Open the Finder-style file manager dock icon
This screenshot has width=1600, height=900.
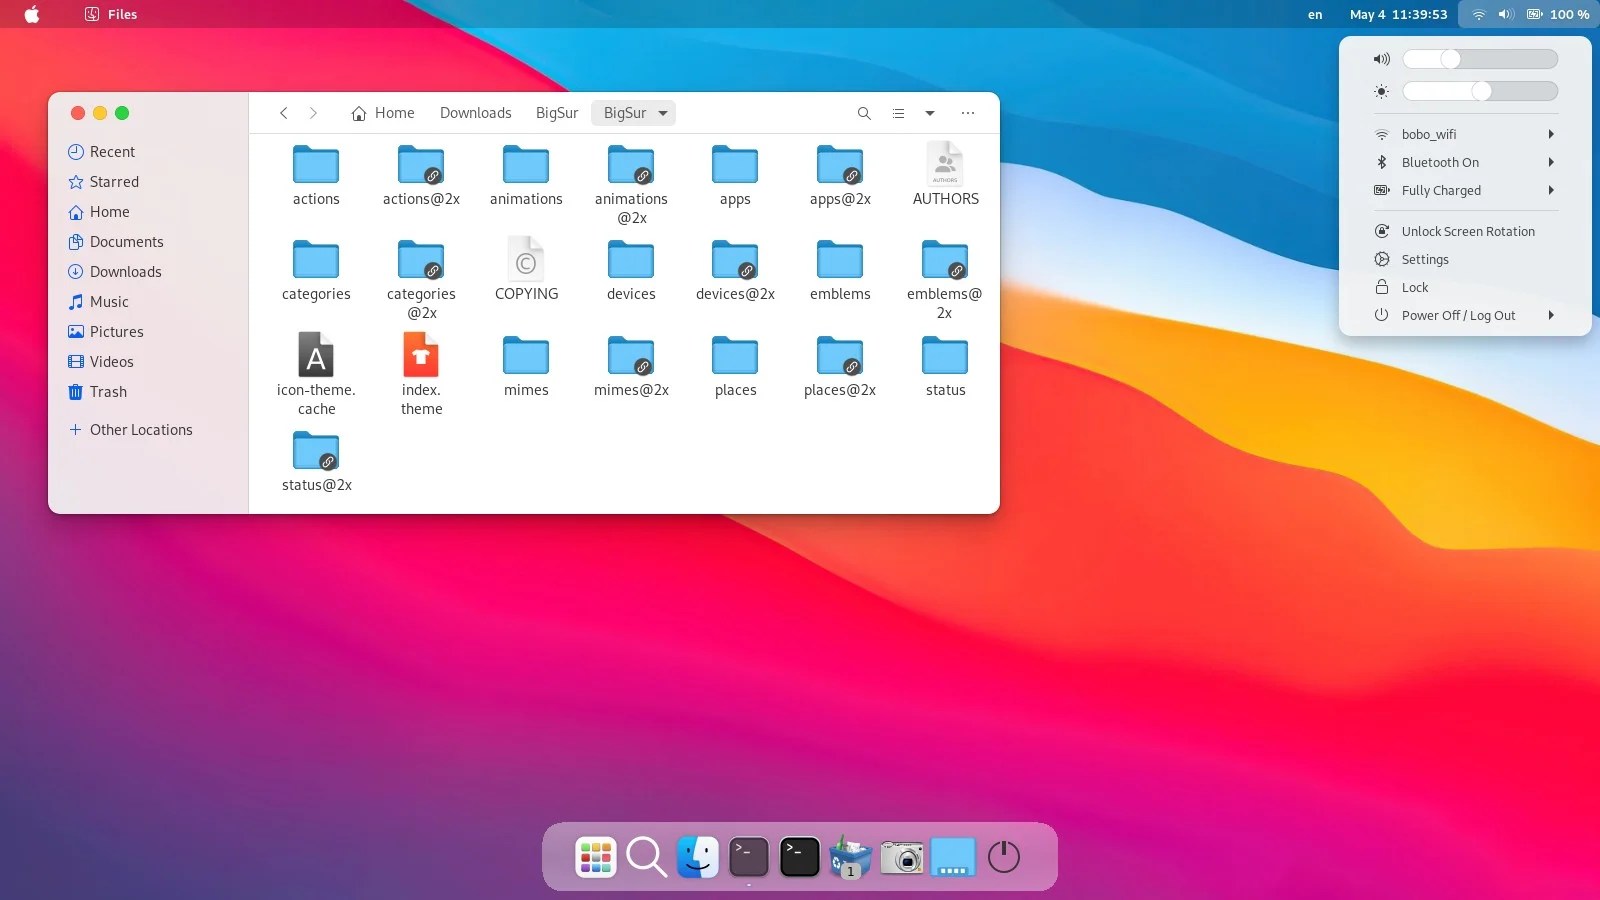[698, 857]
